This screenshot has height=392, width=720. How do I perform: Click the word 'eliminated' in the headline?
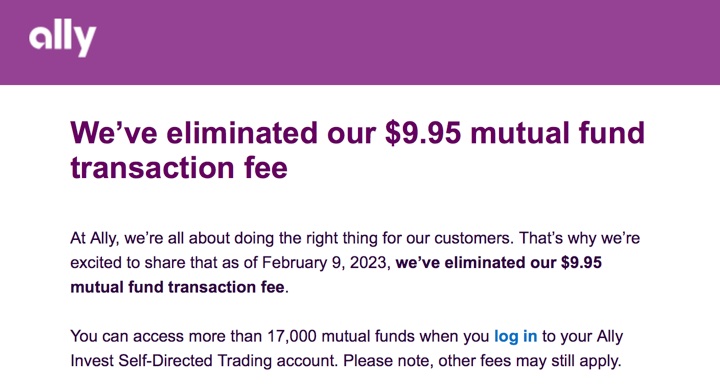(242, 133)
